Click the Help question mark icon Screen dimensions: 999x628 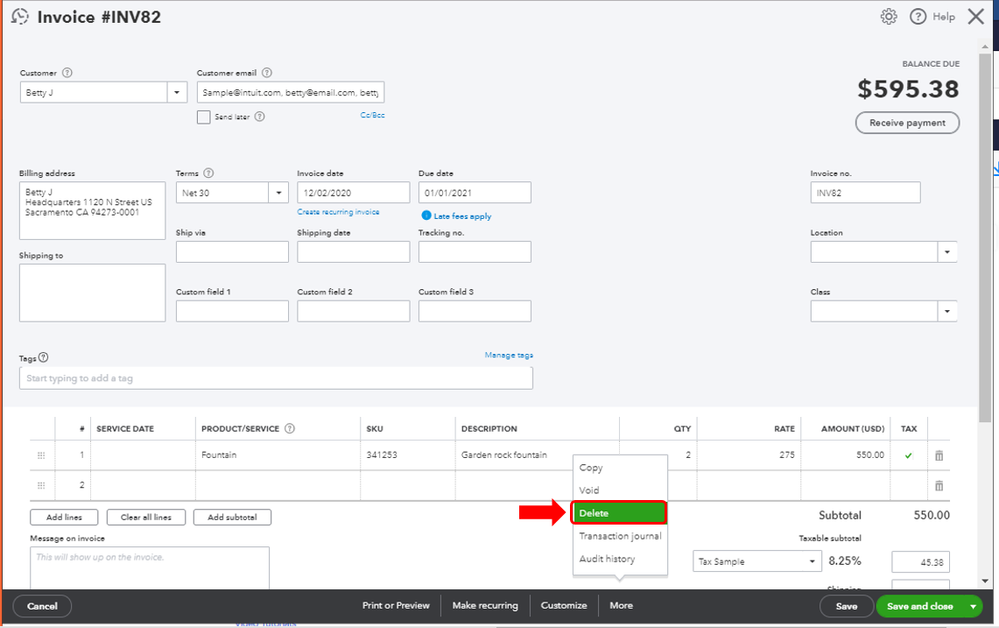pyautogui.click(x=918, y=17)
